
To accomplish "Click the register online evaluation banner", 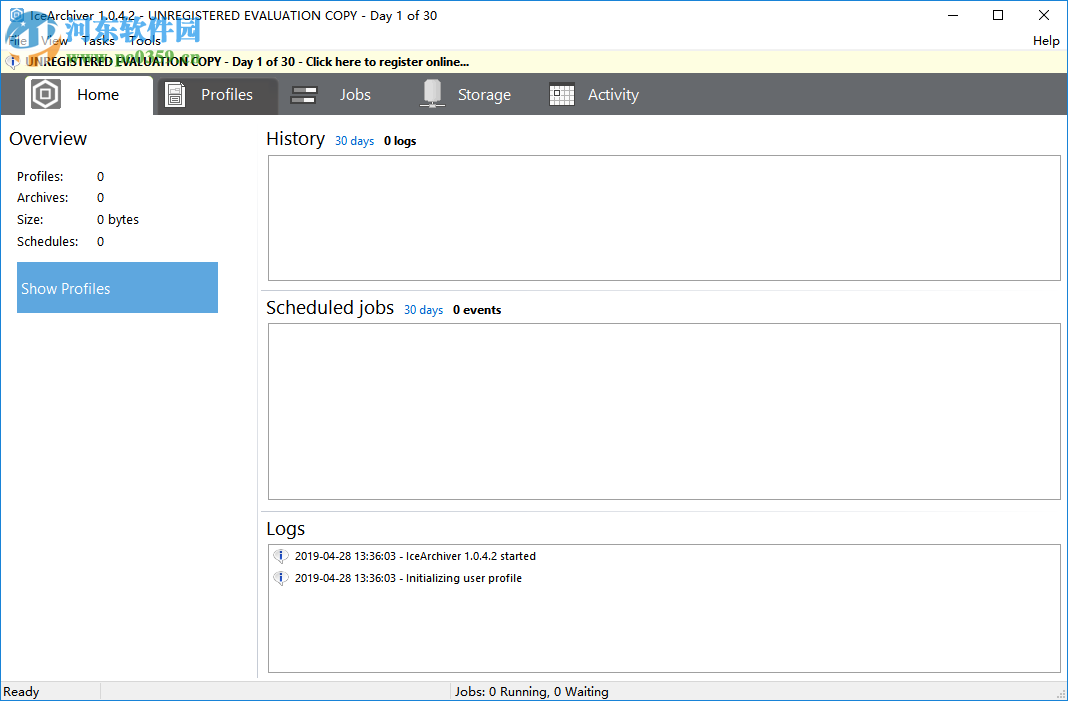I will click(x=534, y=62).
